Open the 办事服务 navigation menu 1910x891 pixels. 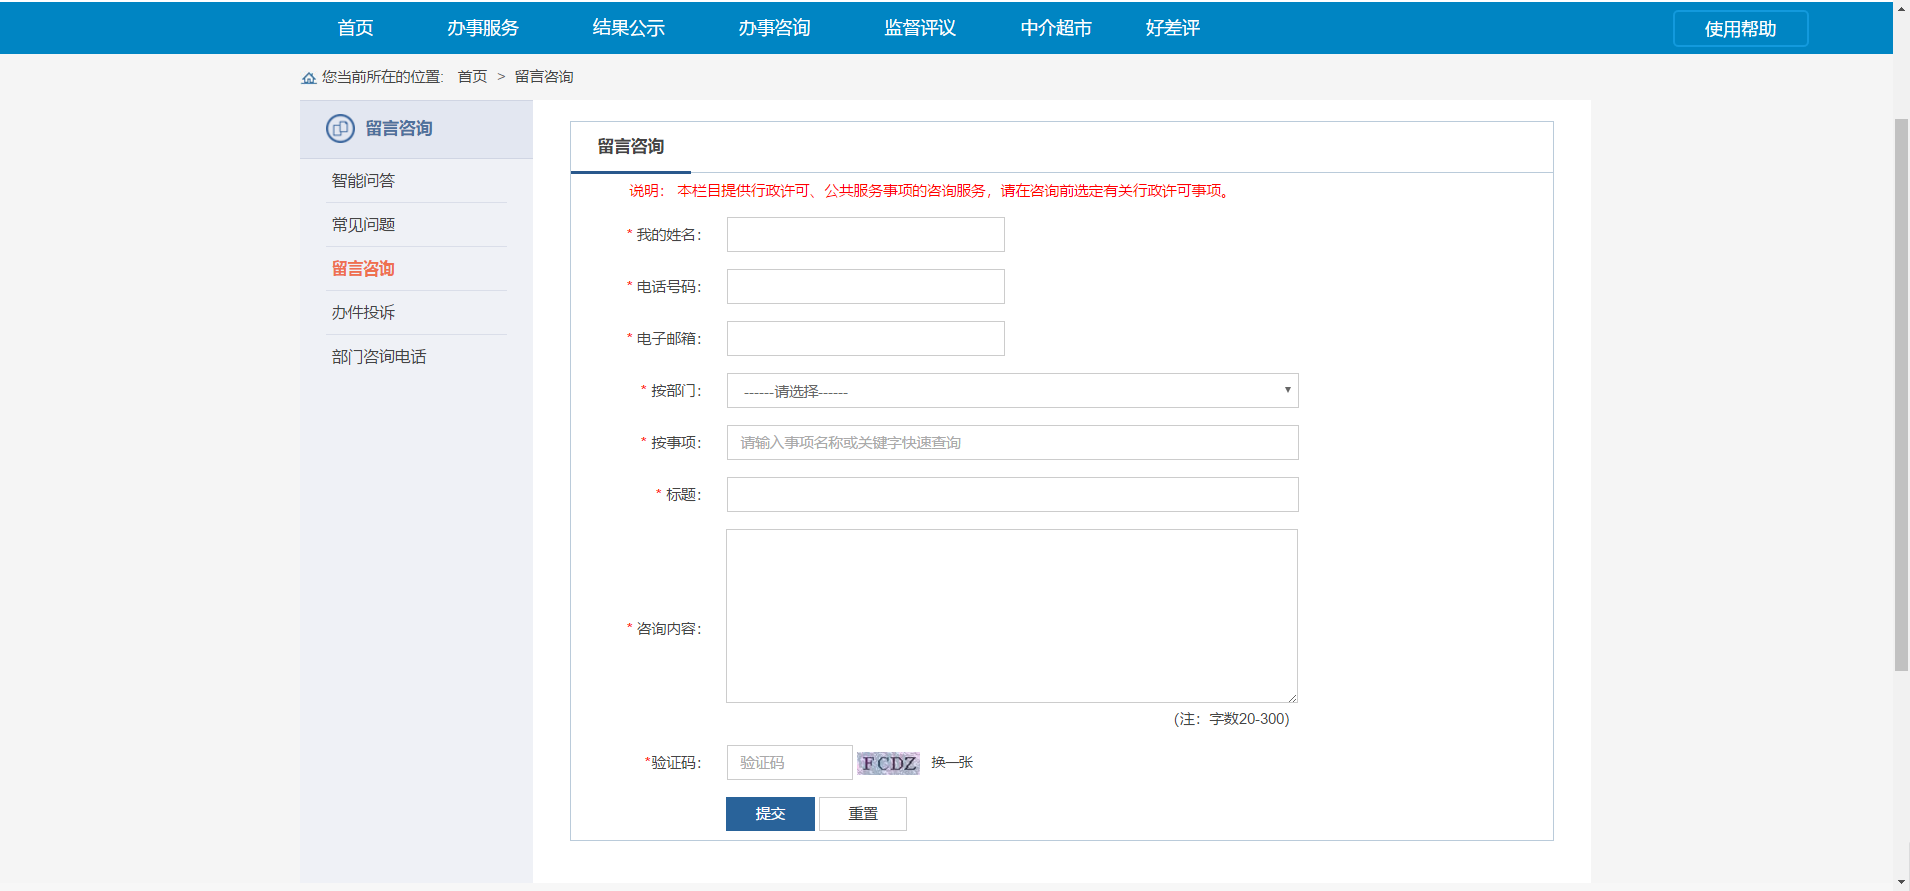coord(483,28)
